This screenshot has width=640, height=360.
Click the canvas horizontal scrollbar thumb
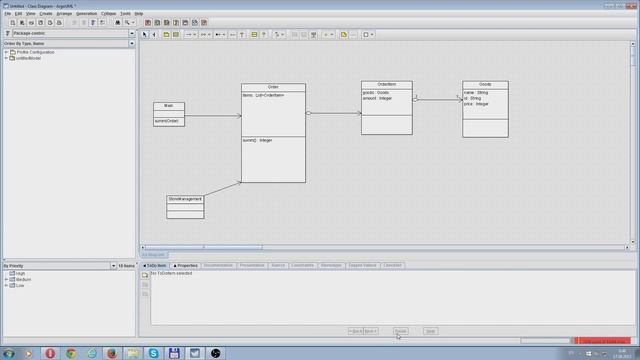click(204, 247)
